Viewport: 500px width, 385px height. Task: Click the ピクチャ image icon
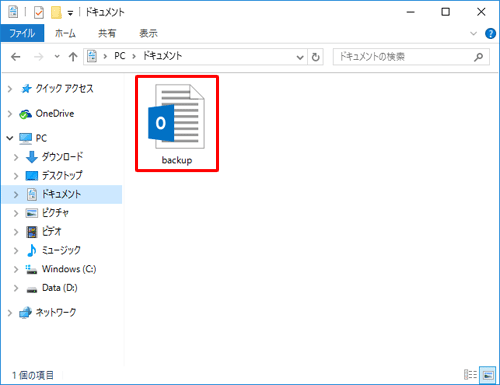point(32,213)
